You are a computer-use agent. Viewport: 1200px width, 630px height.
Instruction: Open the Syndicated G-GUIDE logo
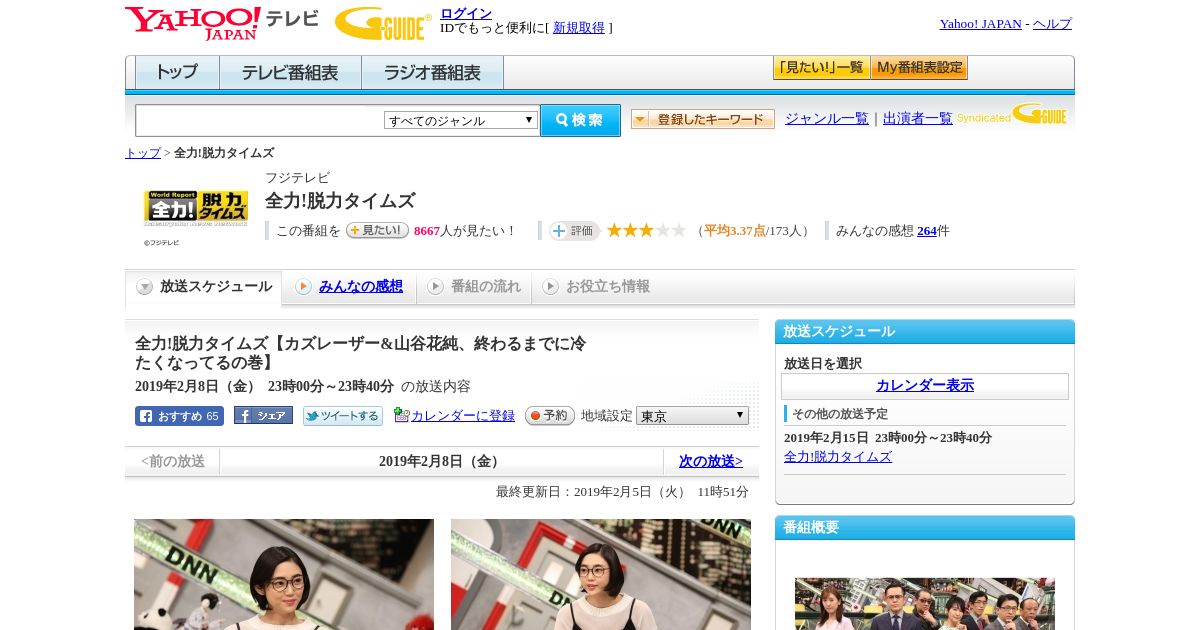click(x=1012, y=115)
